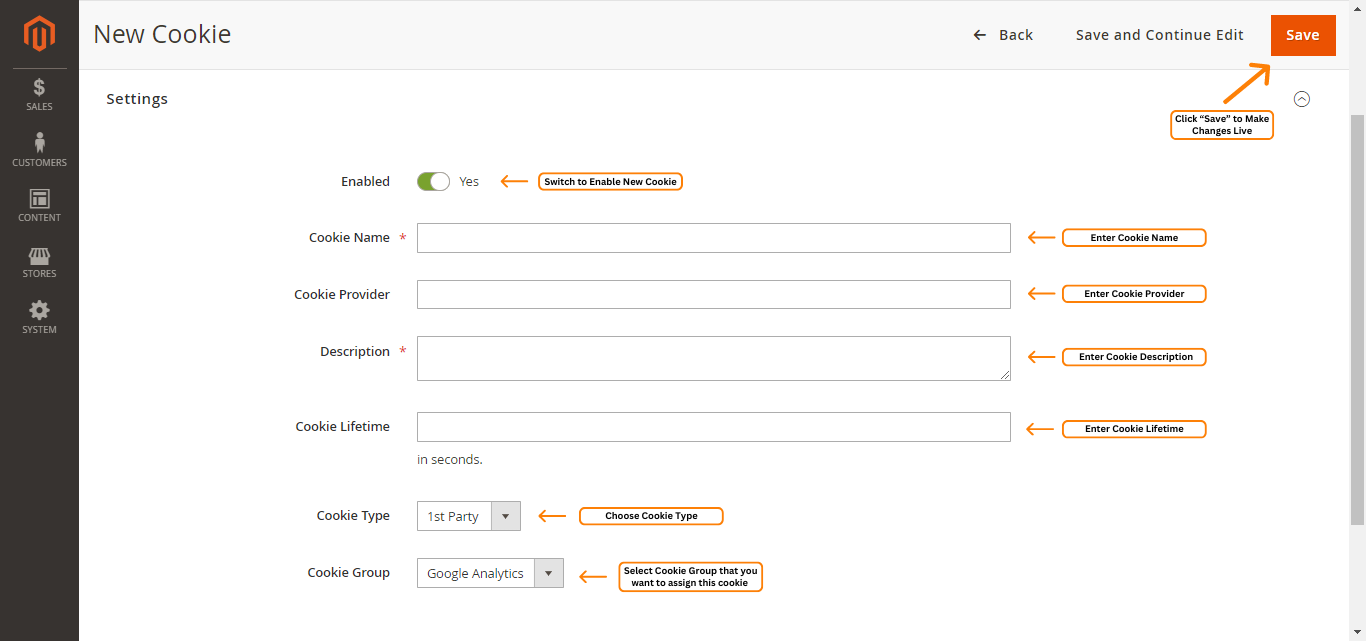1366x641 pixels.
Task: Focus the Cookie Provider field
Action: pyautogui.click(x=714, y=294)
